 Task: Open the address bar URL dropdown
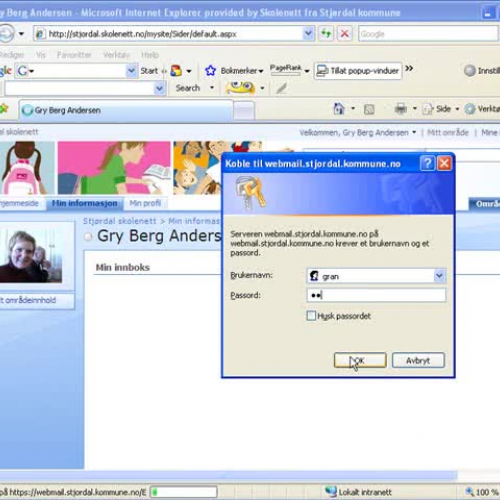pyautogui.click(x=308, y=33)
